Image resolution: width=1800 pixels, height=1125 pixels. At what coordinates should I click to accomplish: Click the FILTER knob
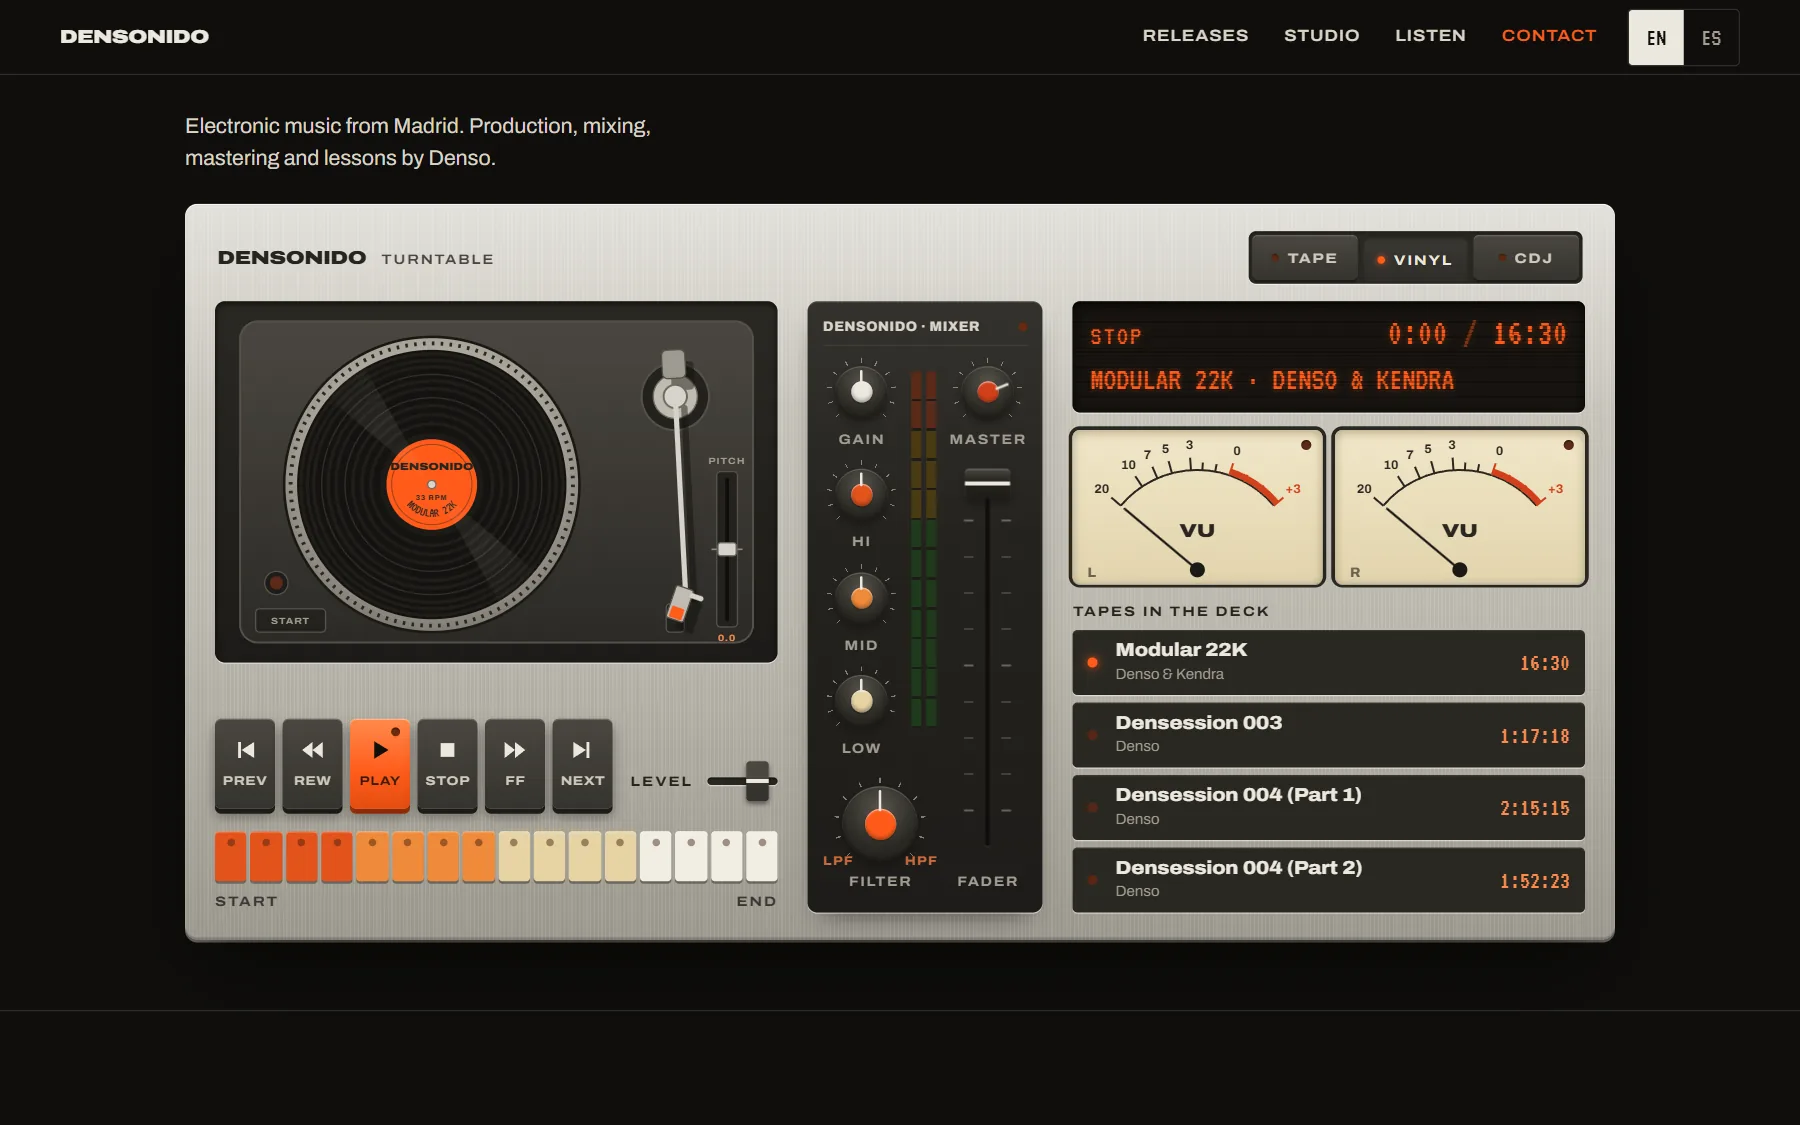880,823
